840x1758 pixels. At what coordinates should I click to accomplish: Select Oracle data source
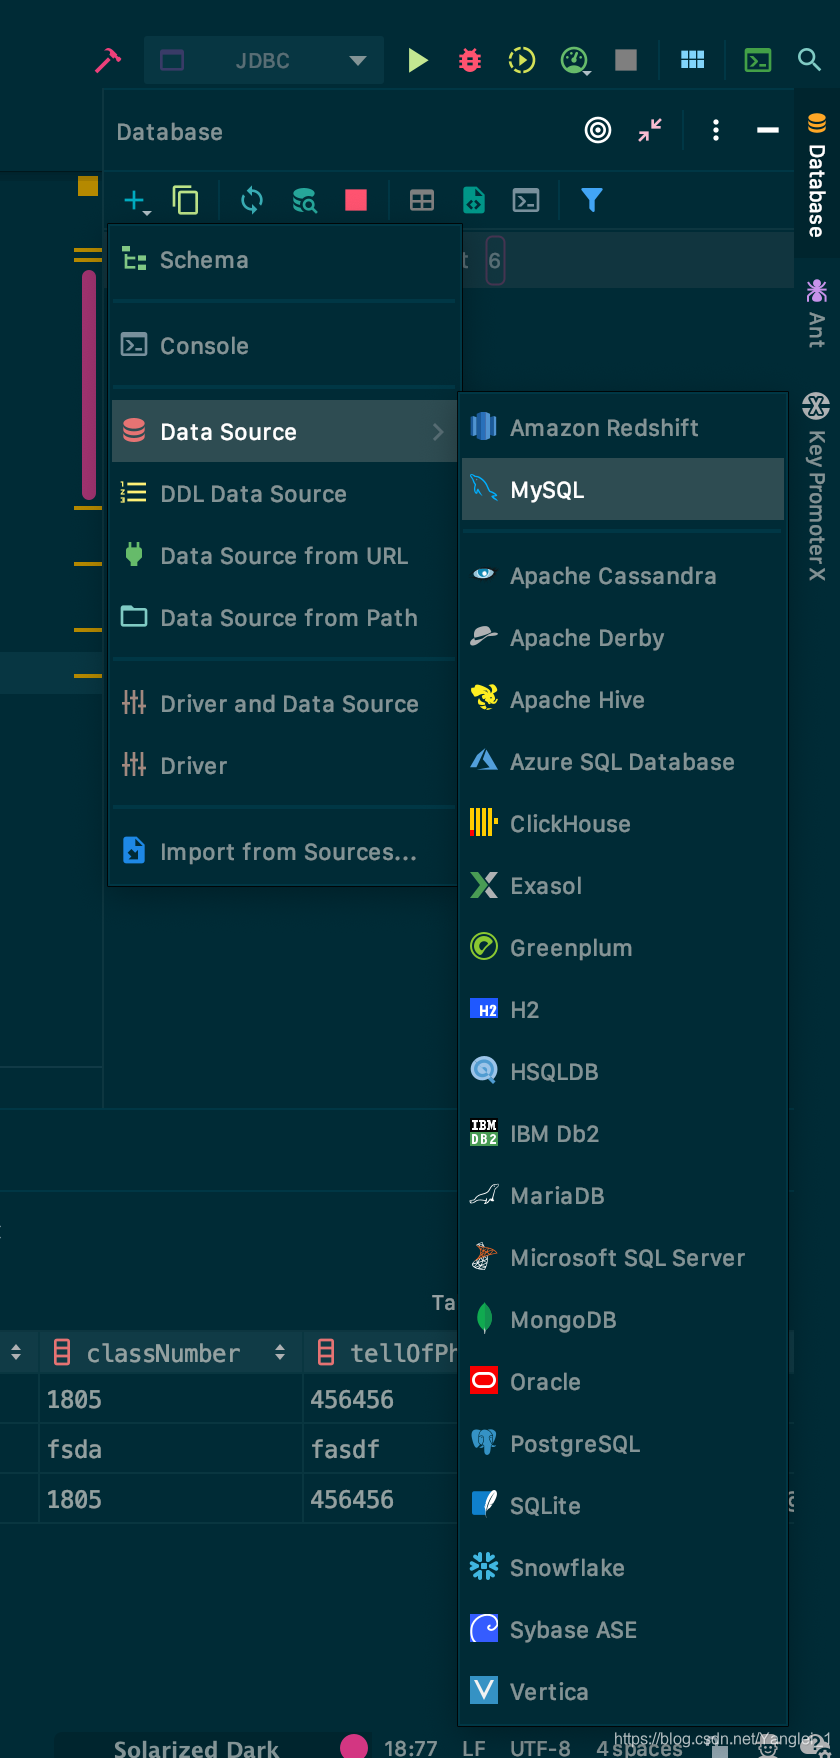623,1381
